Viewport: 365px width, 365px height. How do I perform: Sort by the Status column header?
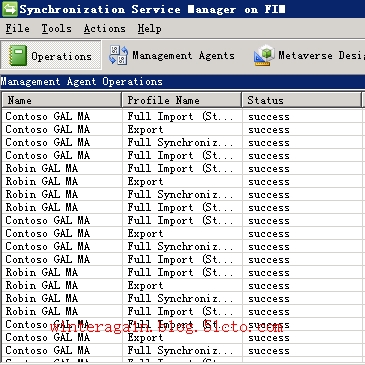[302, 100]
